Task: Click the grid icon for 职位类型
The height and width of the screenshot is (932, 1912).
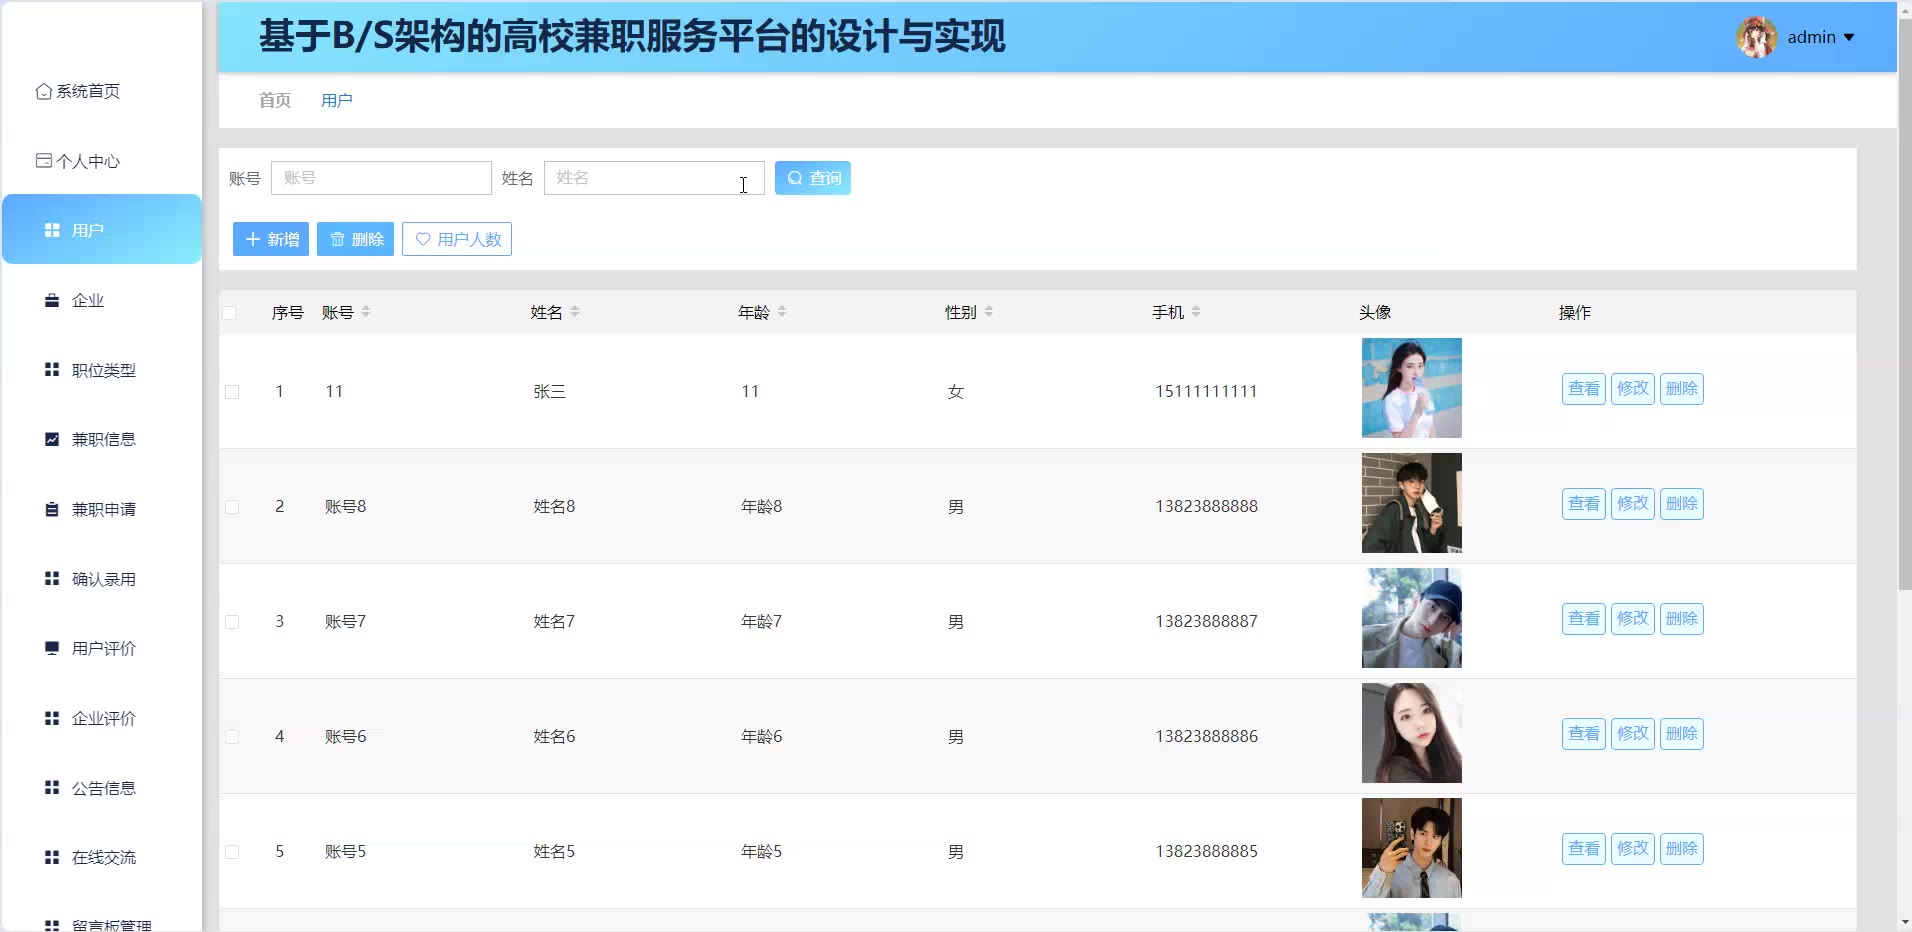Action: [x=52, y=370]
